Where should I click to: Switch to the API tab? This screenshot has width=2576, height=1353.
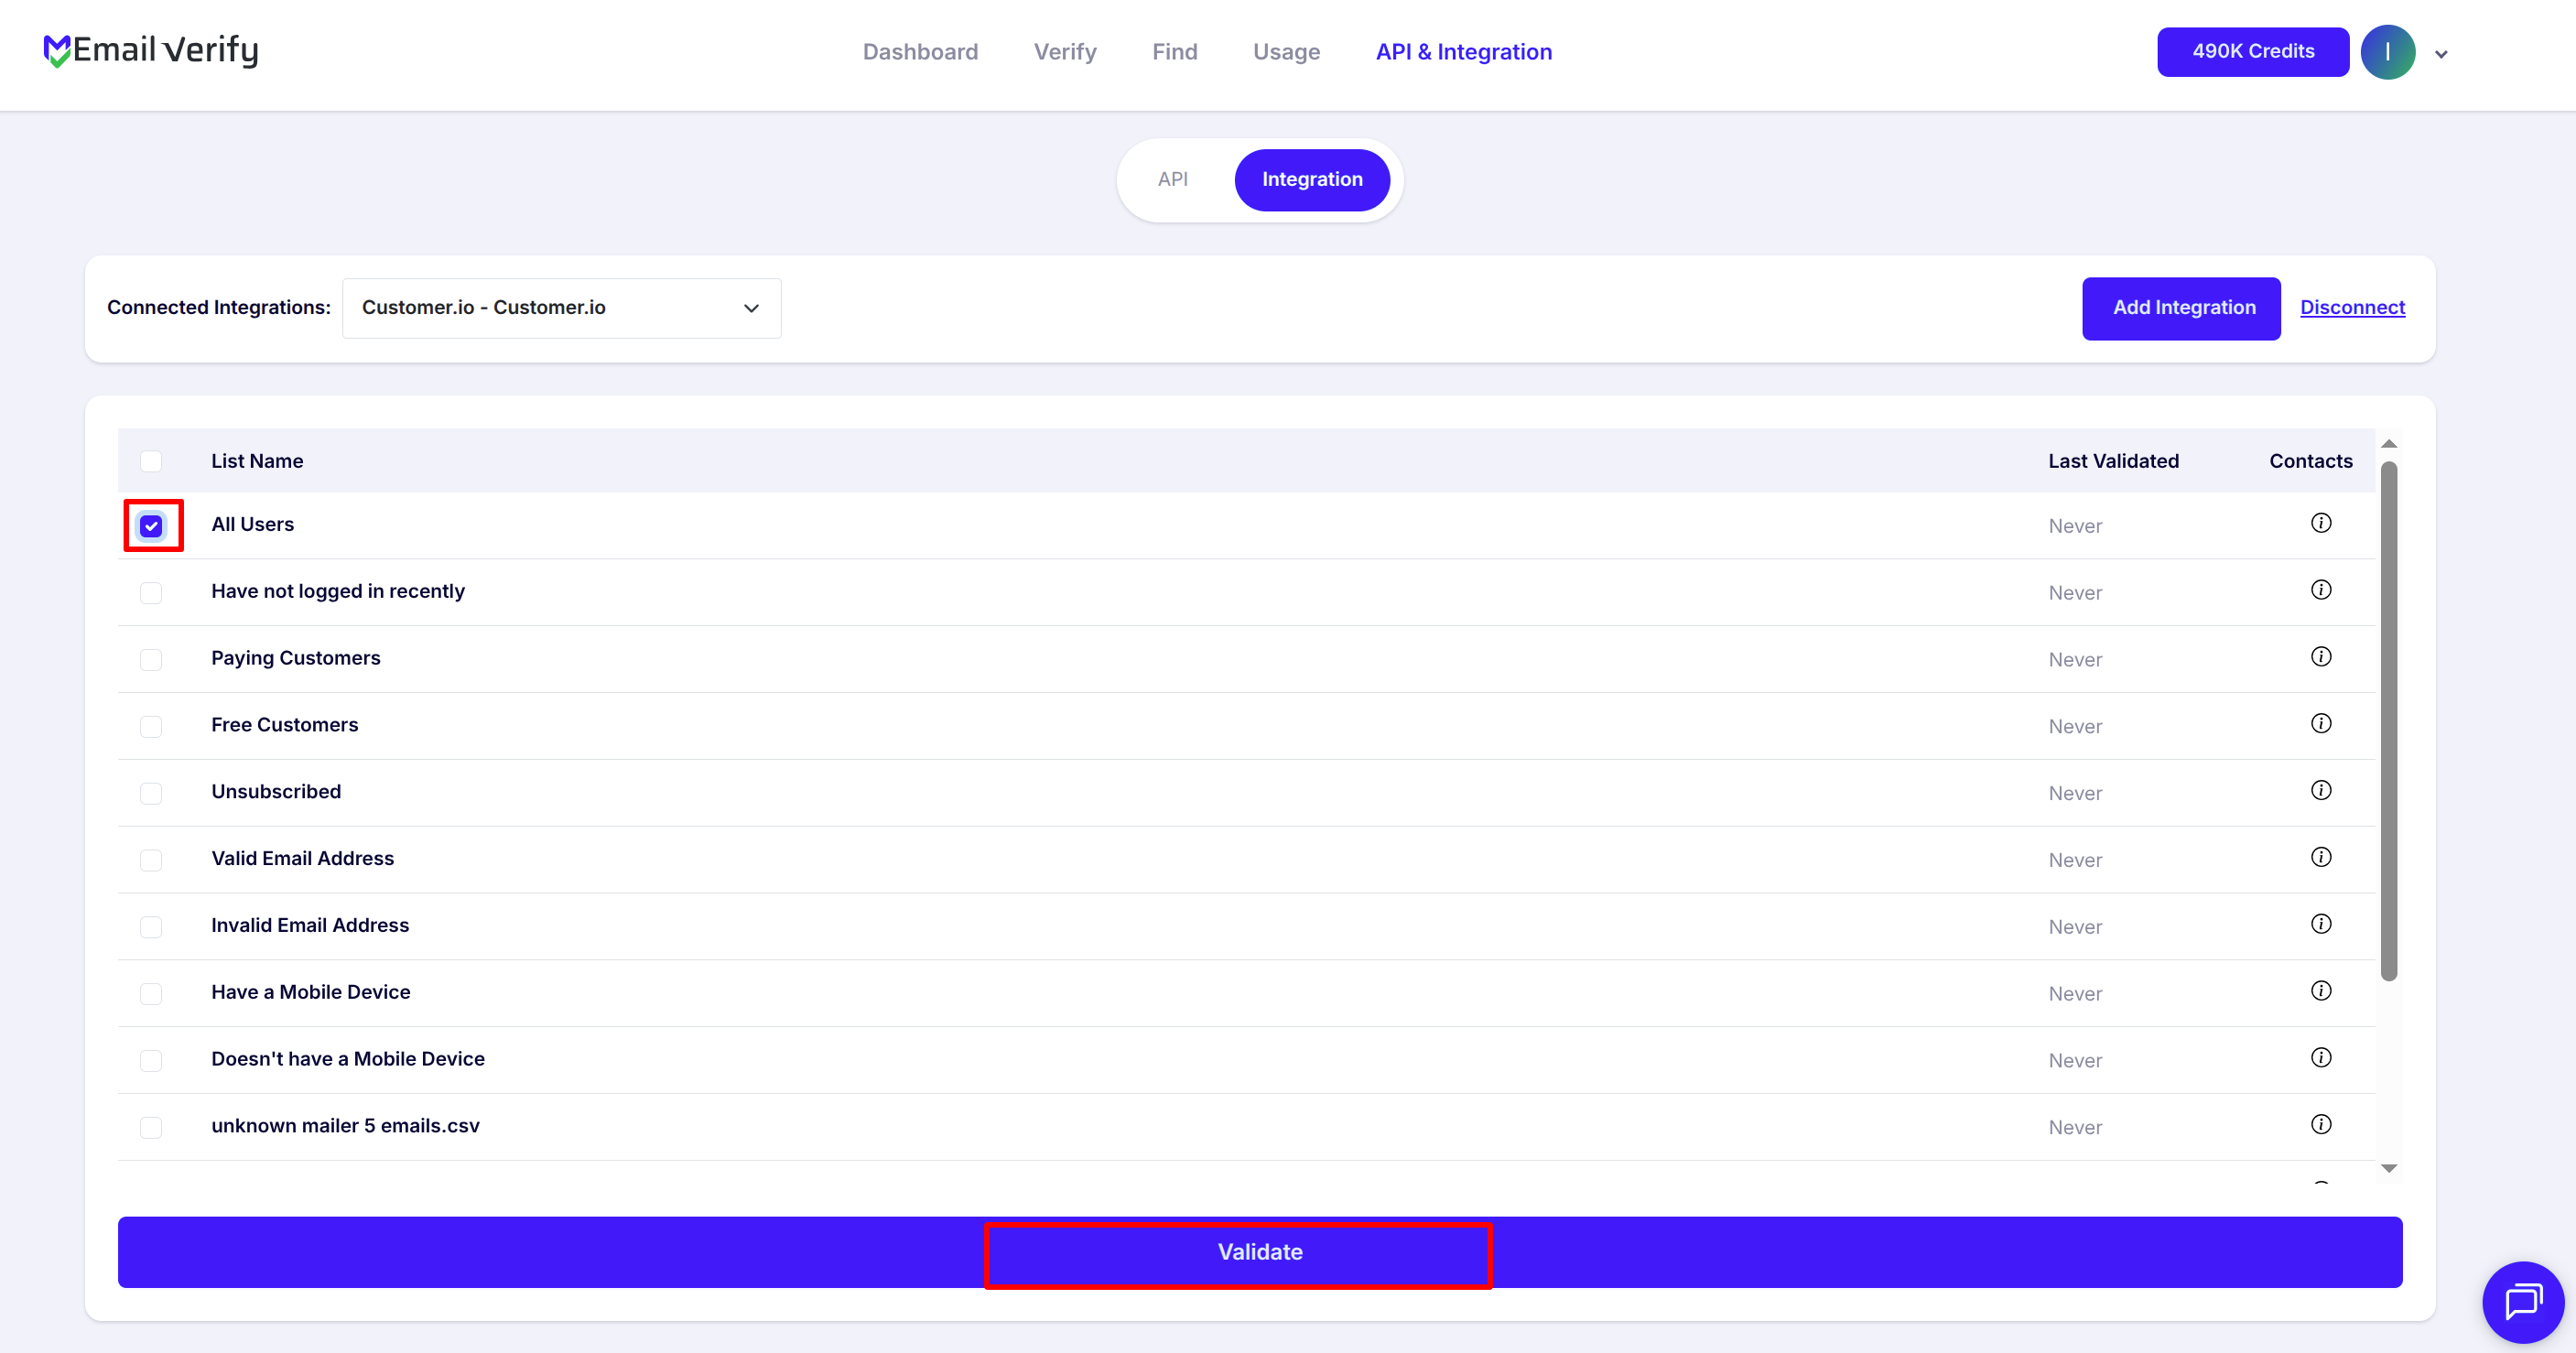pyautogui.click(x=1173, y=180)
